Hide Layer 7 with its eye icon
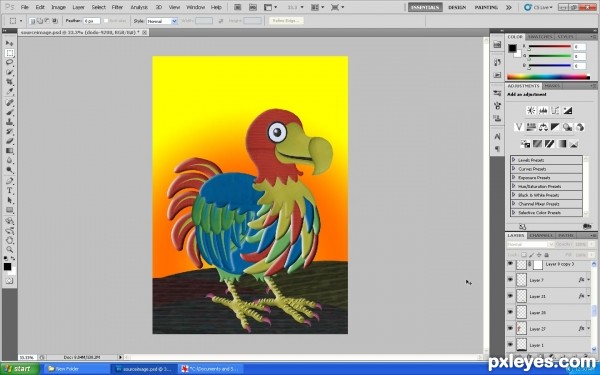This screenshot has height=375, width=600. [x=510, y=280]
